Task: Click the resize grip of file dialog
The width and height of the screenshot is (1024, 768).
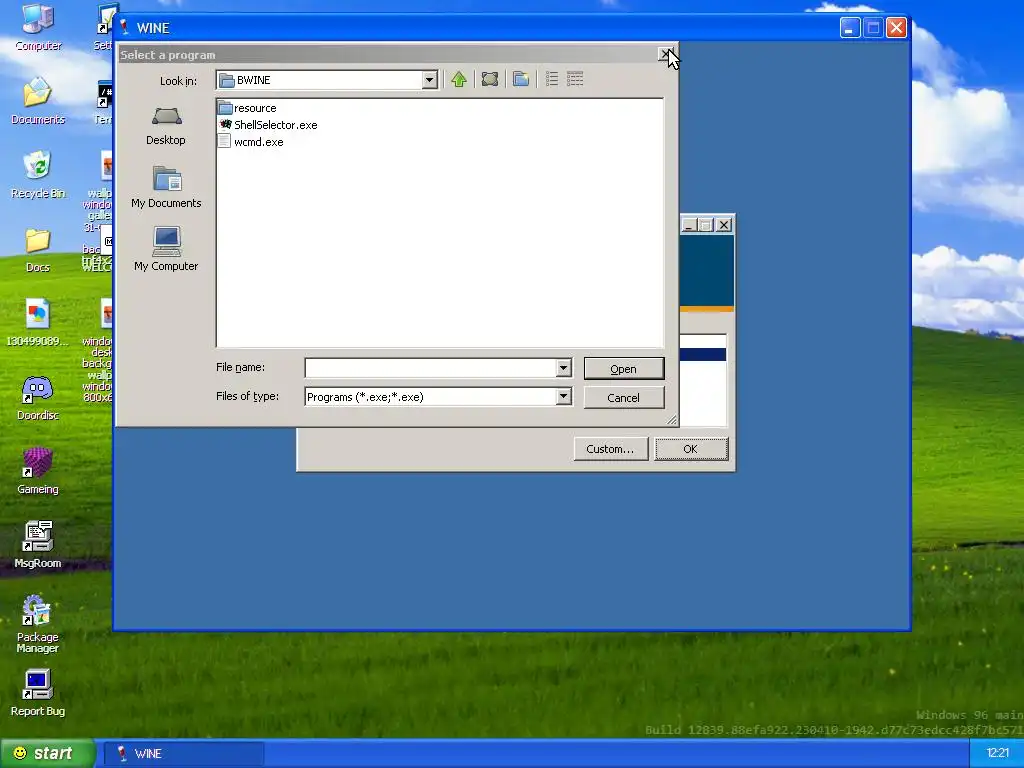Action: point(672,420)
